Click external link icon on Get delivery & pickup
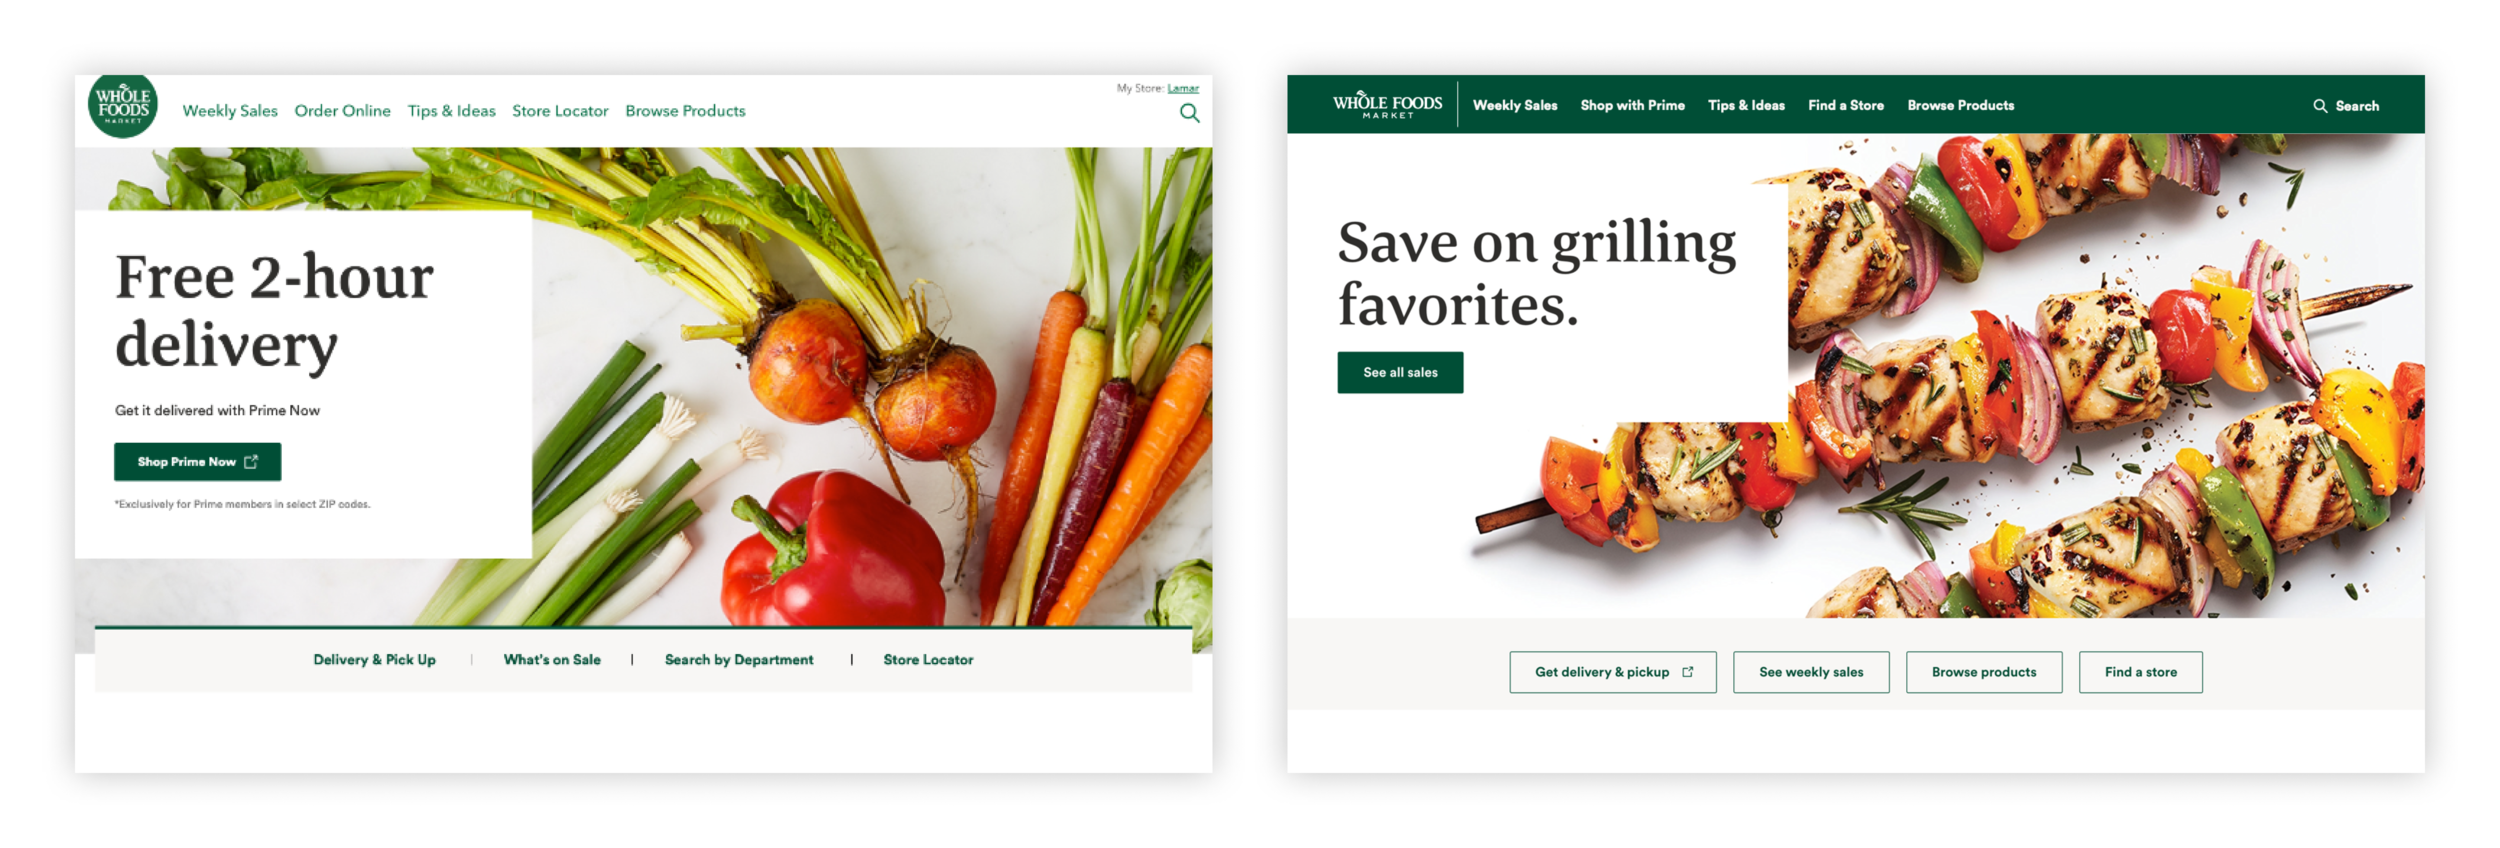 [1688, 672]
